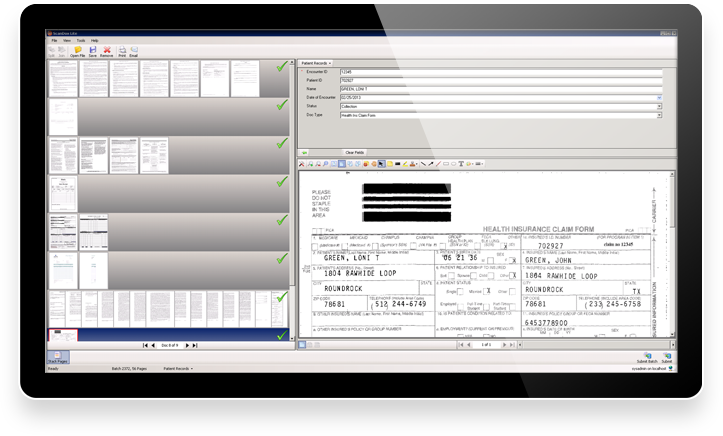Toggle the green checkmark on first document row
Viewport: 723px width, 436px height.
click(281, 68)
